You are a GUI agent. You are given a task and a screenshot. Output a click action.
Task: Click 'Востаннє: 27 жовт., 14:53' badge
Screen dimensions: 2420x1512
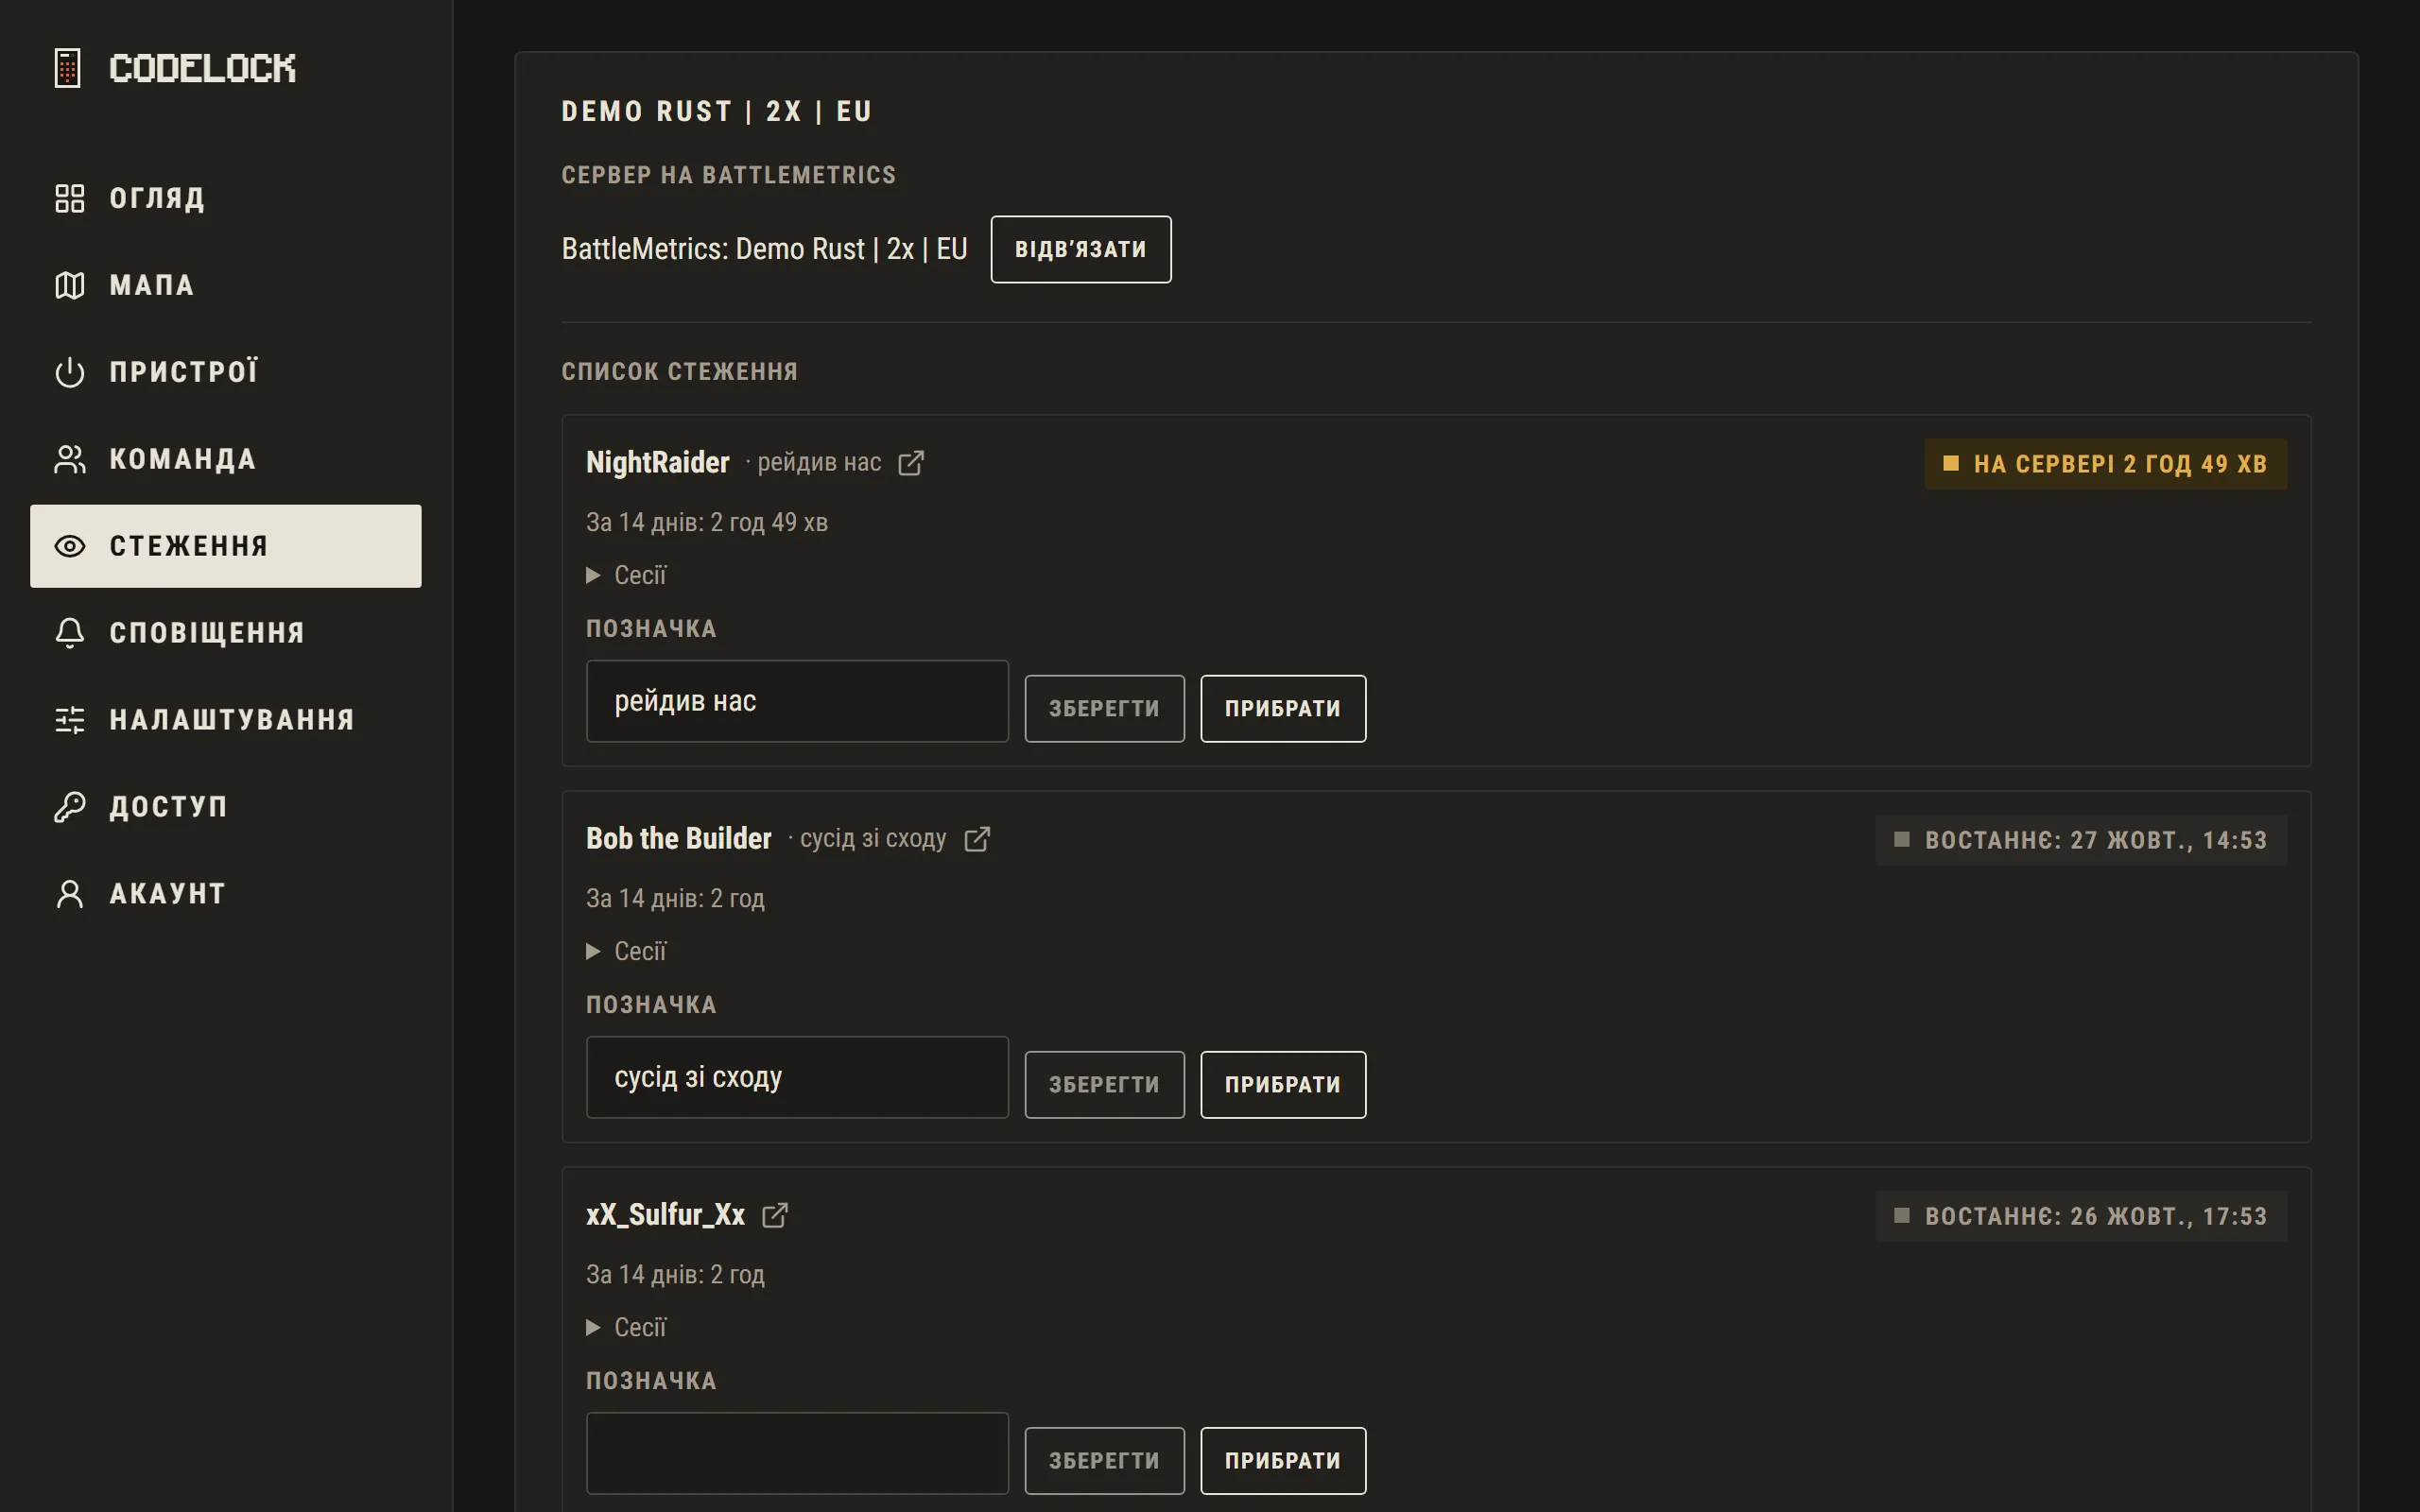(x=2081, y=840)
